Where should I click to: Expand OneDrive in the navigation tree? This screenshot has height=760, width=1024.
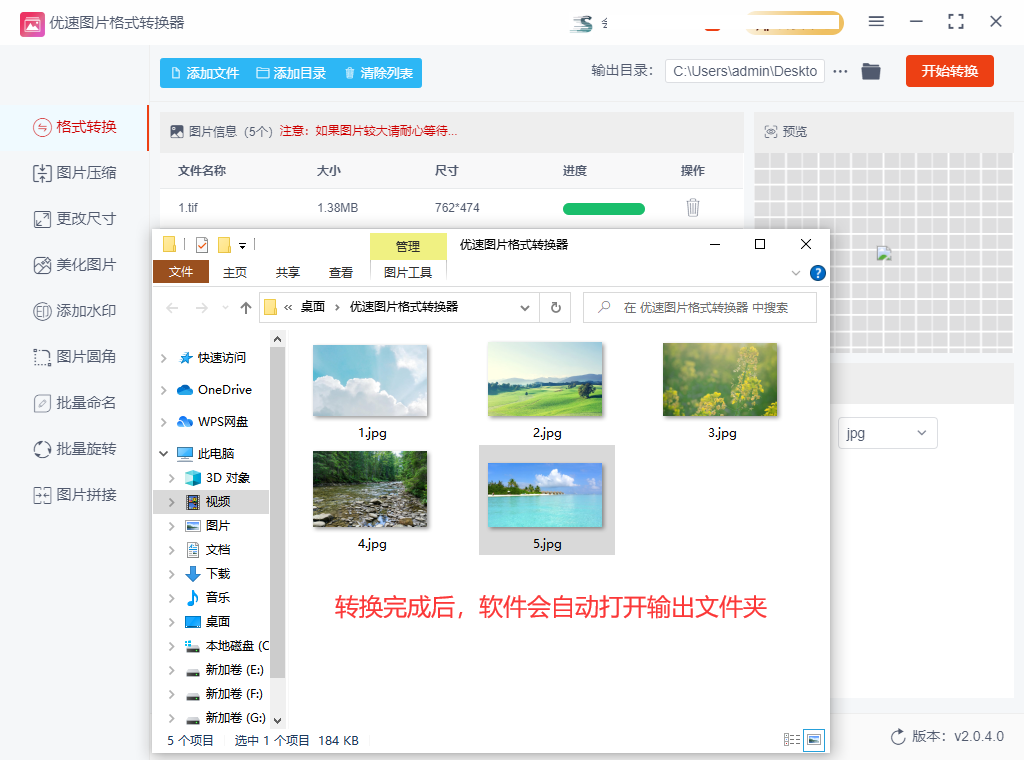(164, 390)
